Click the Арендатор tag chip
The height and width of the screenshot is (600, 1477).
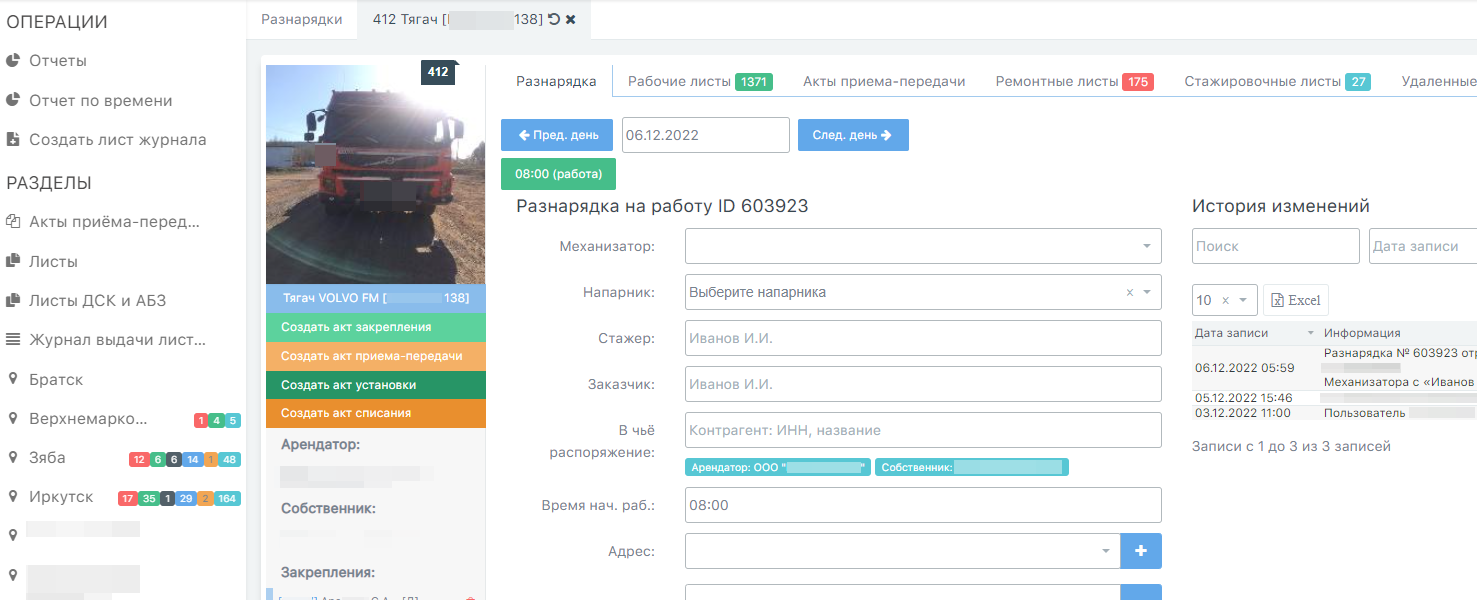777,467
